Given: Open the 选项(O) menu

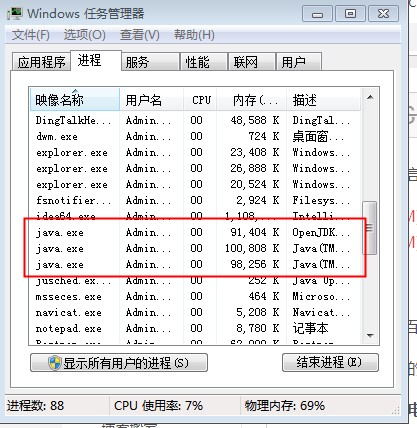Looking at the screenshot, I should tap(84, 35).
